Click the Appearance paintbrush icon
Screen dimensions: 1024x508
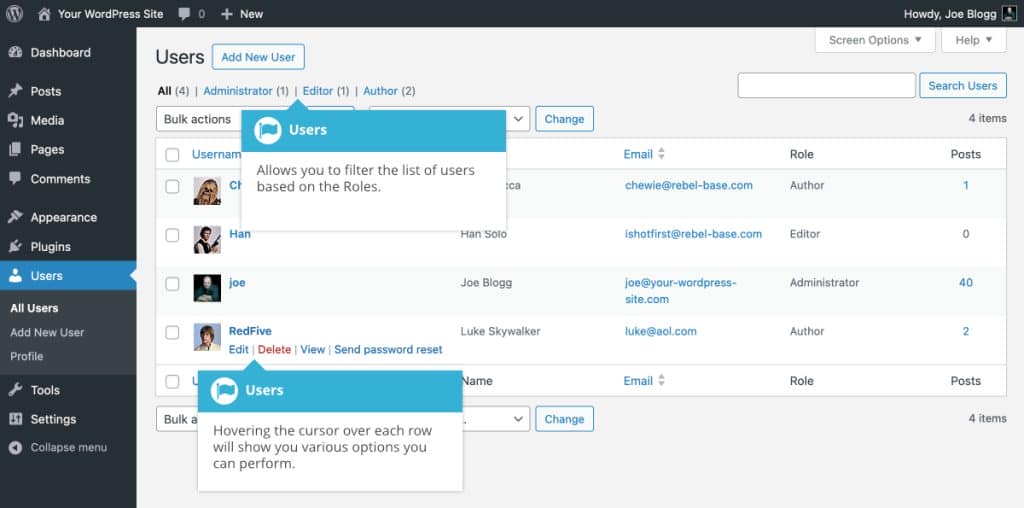point(15,217)
